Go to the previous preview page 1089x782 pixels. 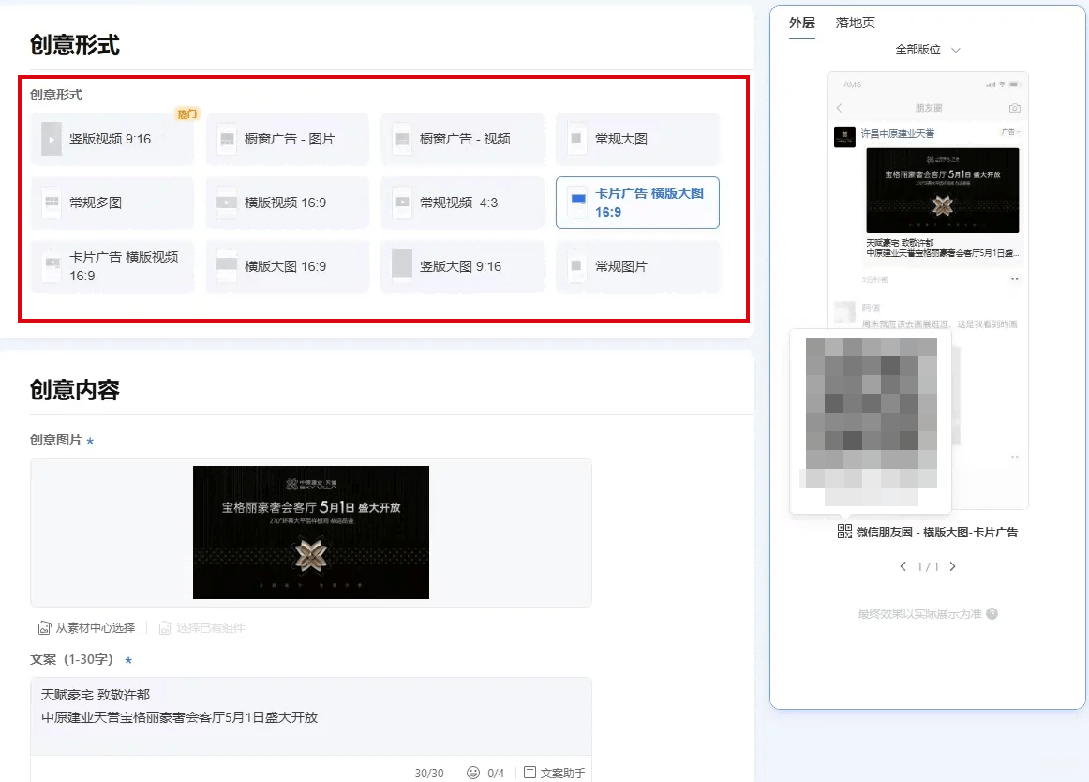(x=903, y=567)
